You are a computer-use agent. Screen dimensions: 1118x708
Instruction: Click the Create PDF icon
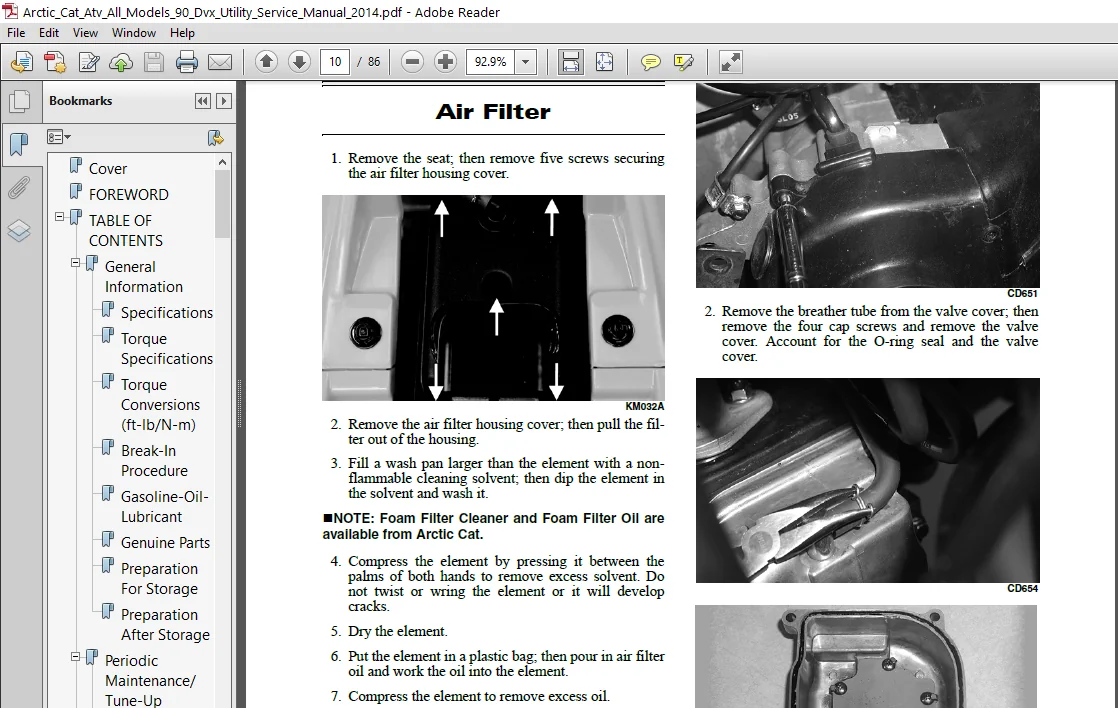point(55,62)
